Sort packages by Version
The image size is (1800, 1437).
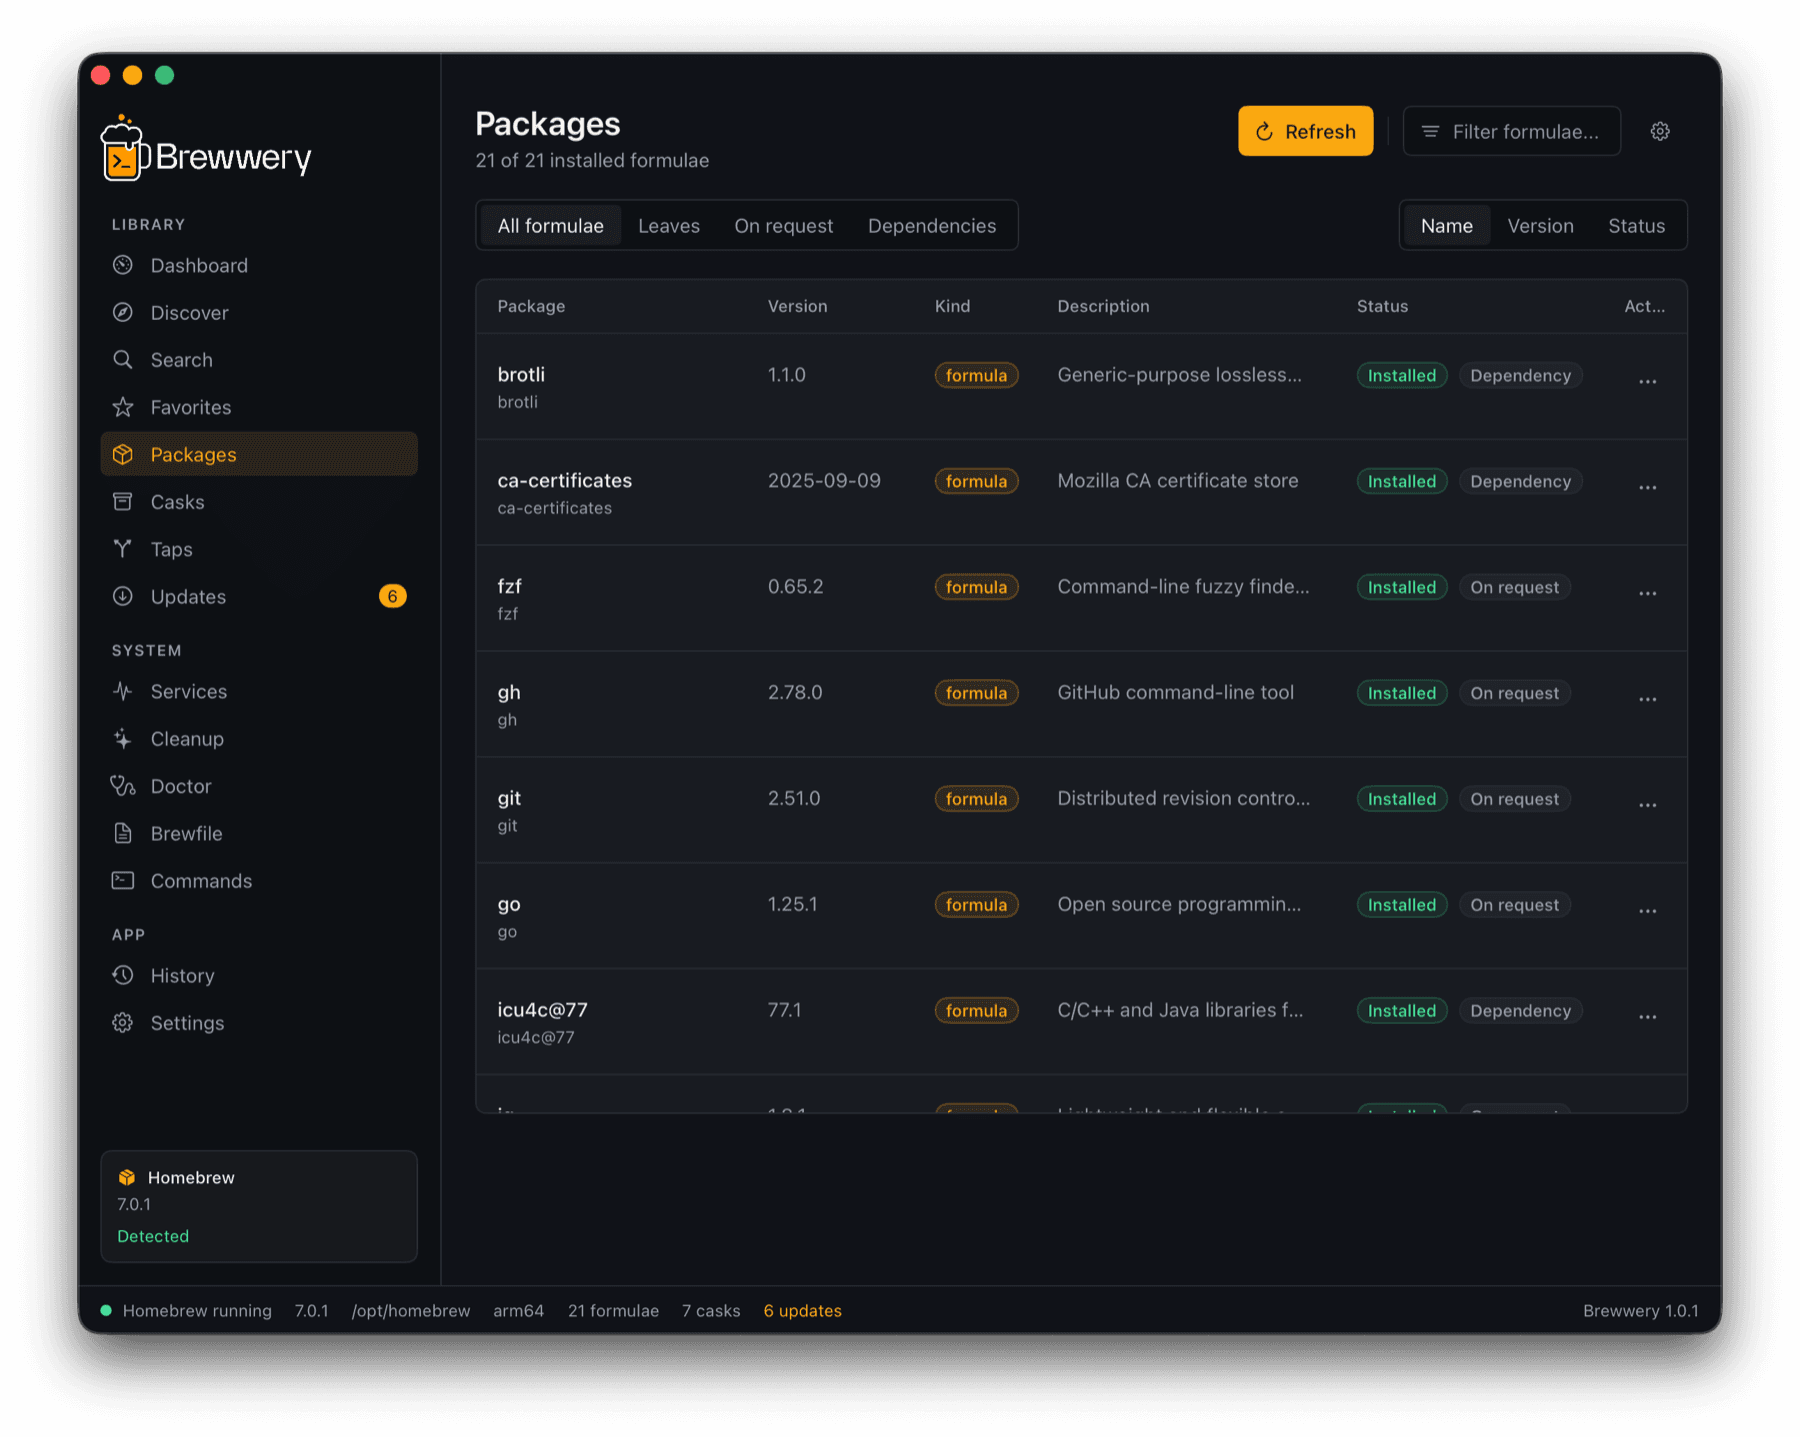coord(1540,226)
